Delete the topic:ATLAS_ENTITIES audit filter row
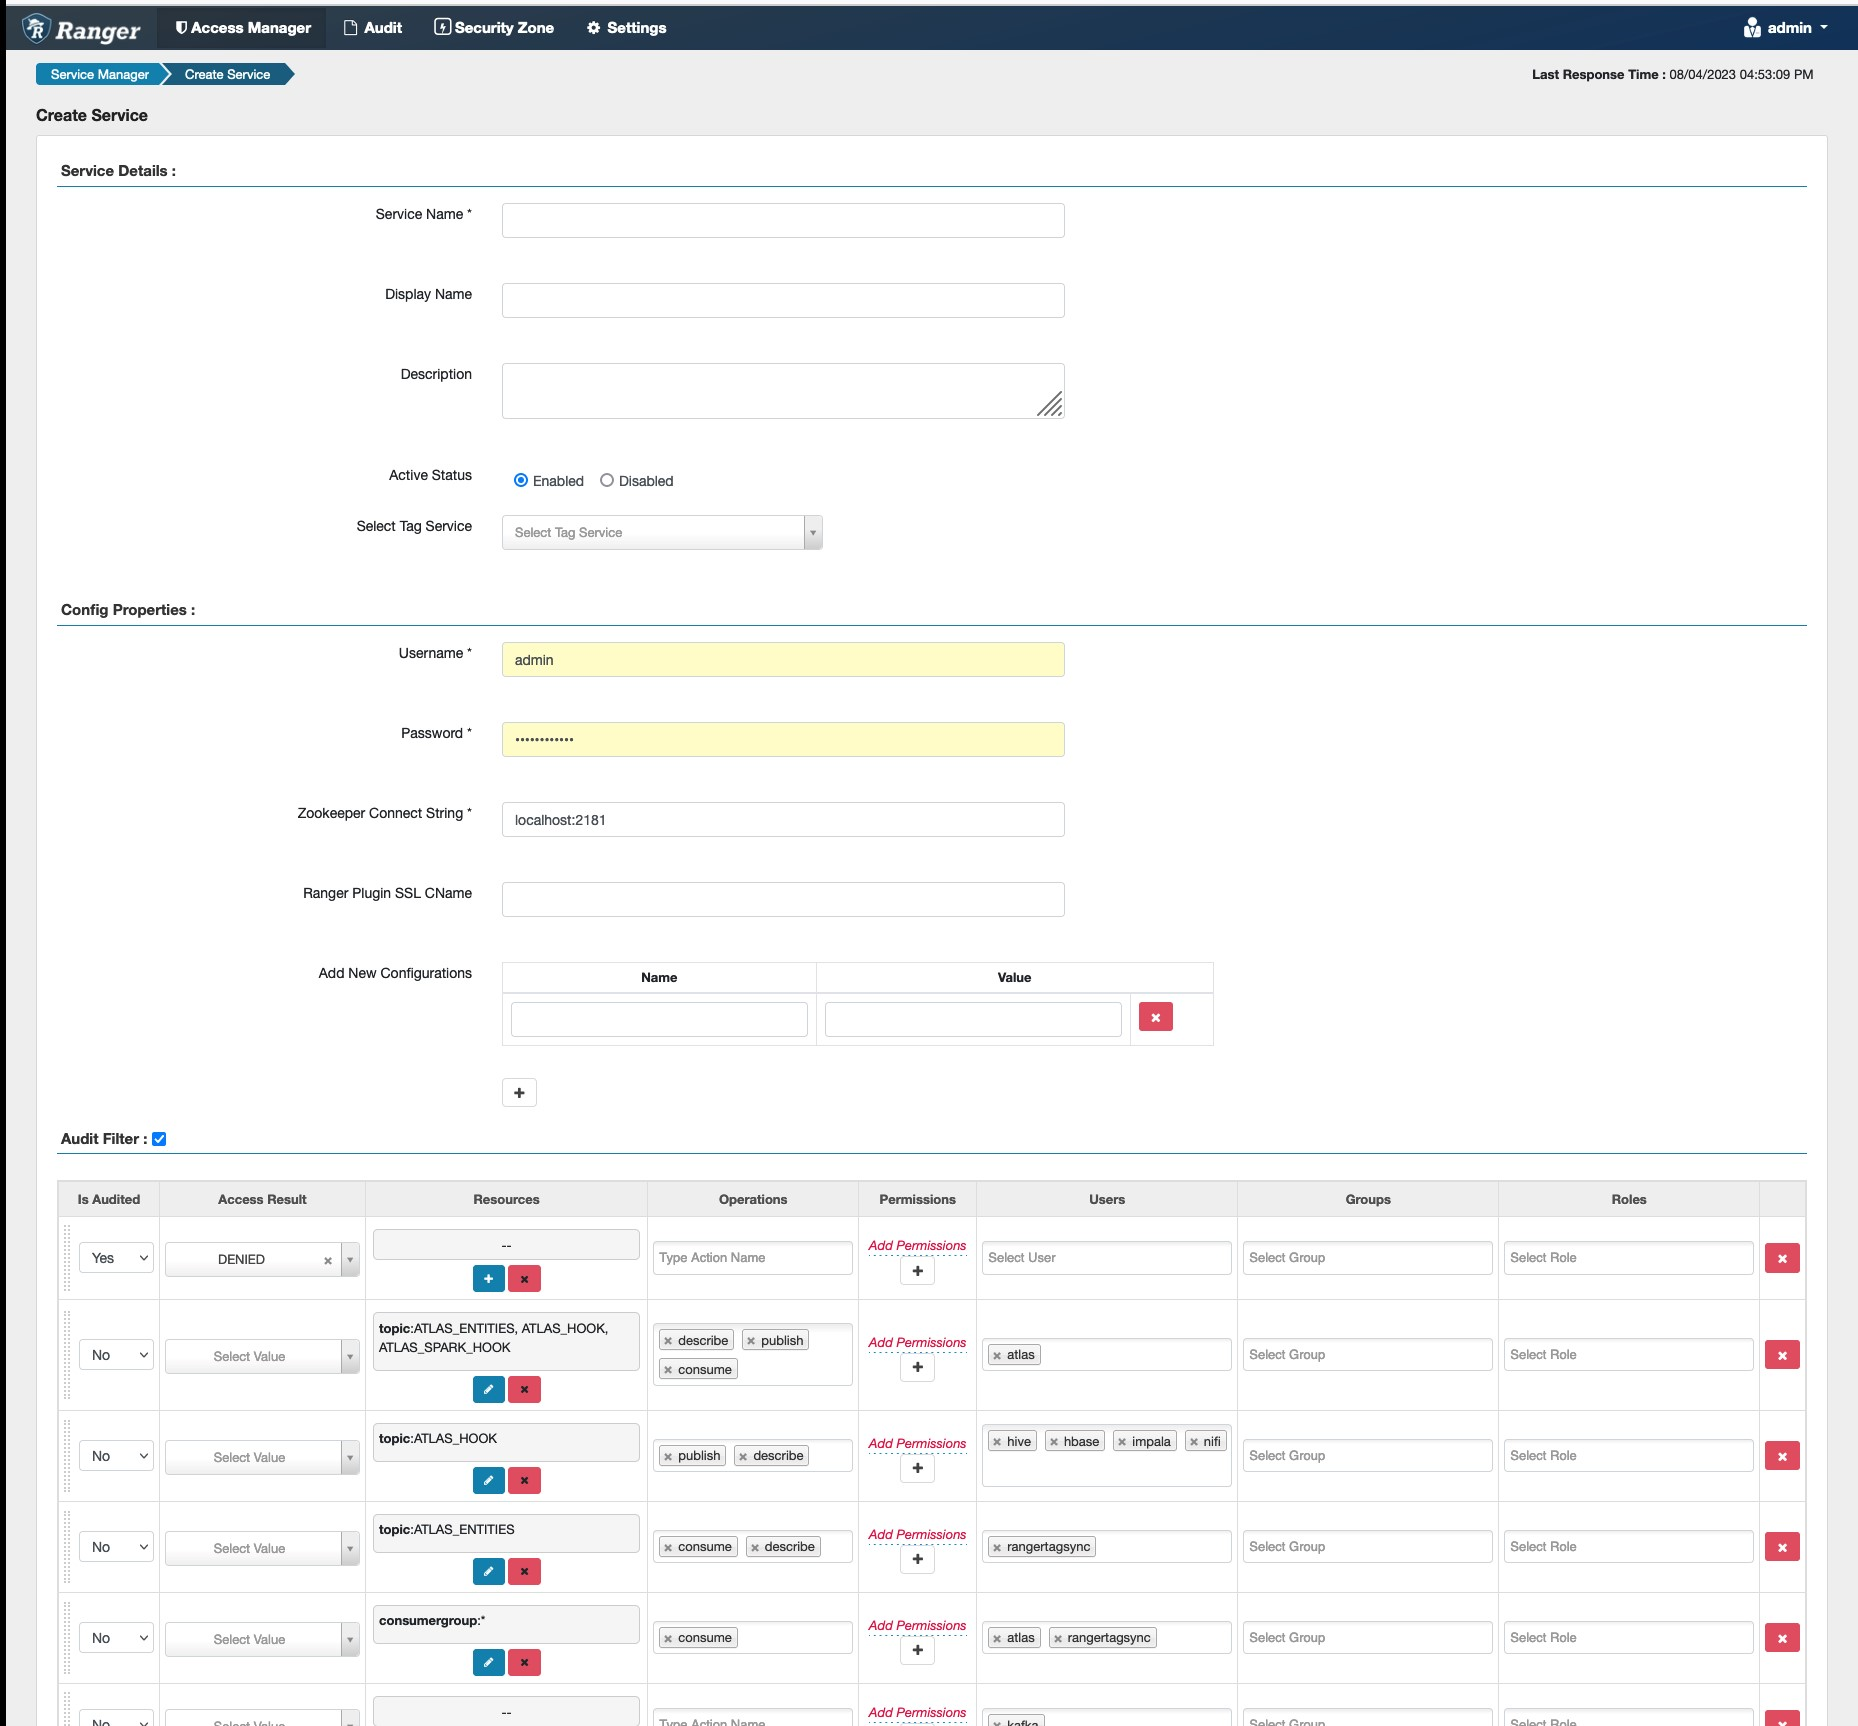This screenshot has height=1726, width=1858. pyautogui.click(x=1782, y=1547)
